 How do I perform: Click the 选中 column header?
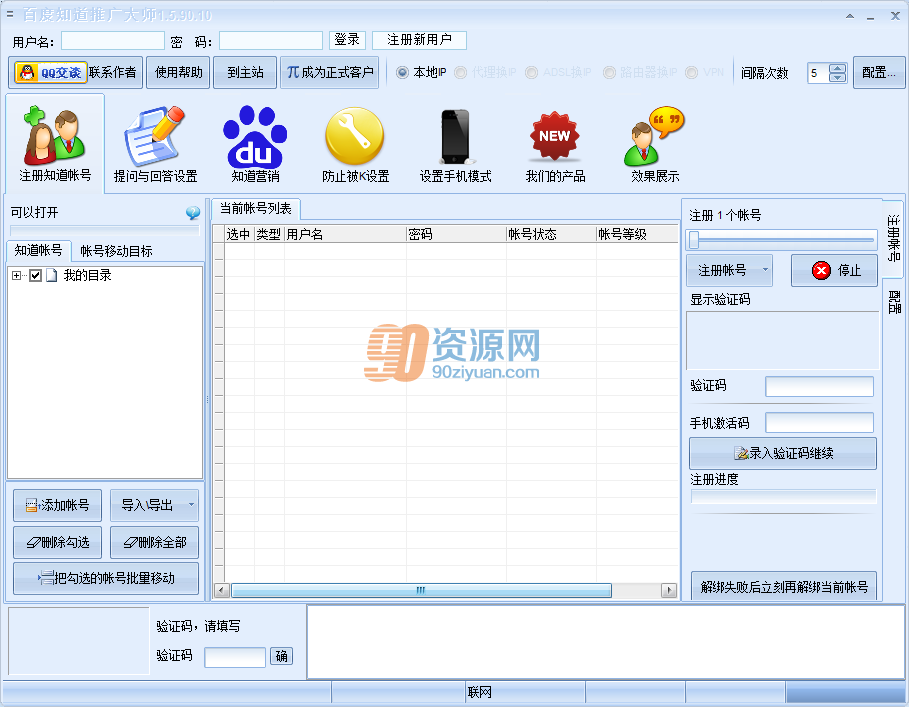239,234
